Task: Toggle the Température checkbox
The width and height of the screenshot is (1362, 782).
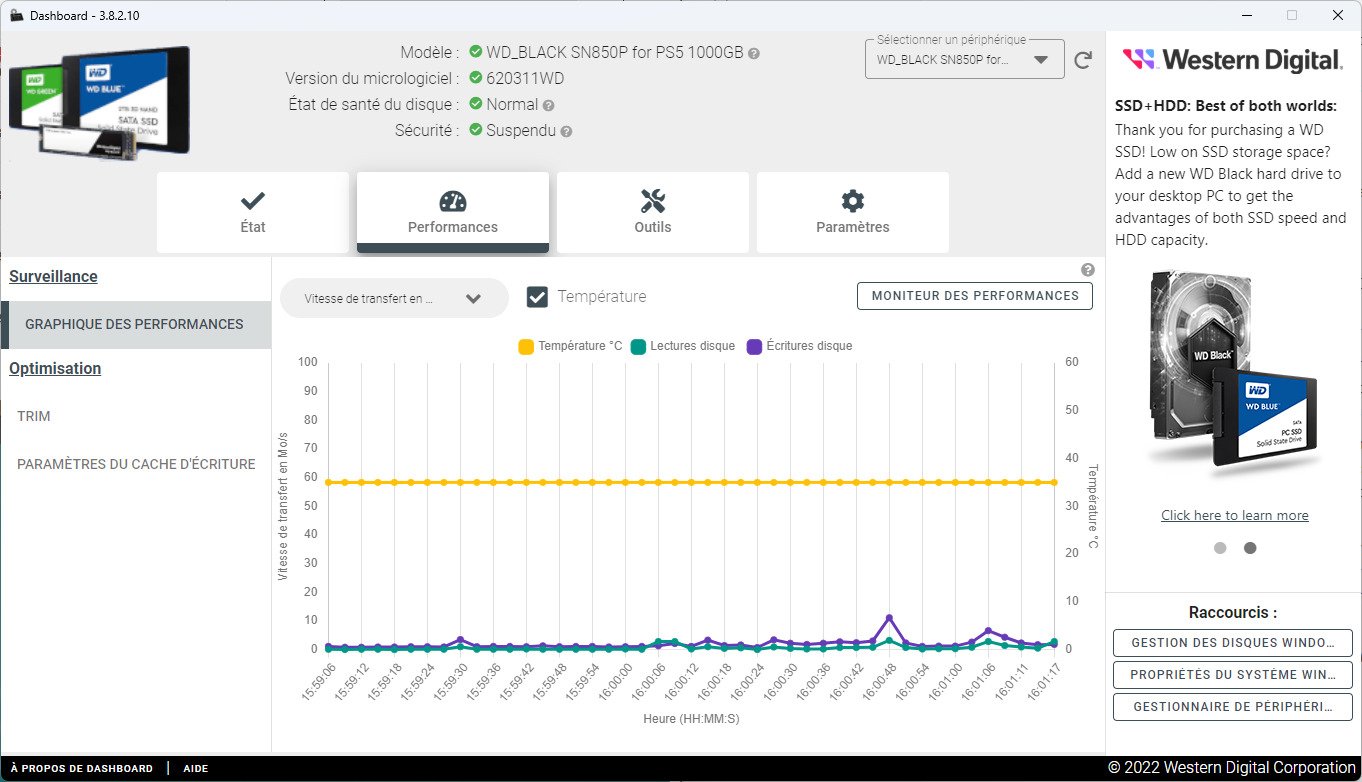Action: [x=537, y=297]
